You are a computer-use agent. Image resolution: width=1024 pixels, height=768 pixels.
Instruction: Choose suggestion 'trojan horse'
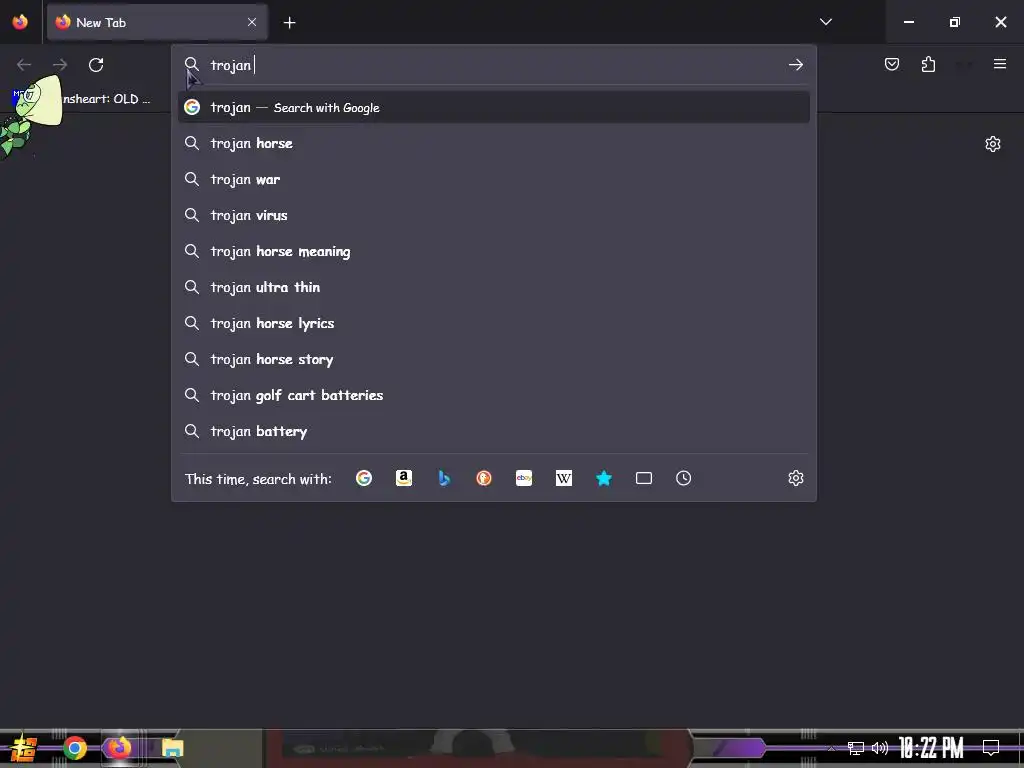494,143
